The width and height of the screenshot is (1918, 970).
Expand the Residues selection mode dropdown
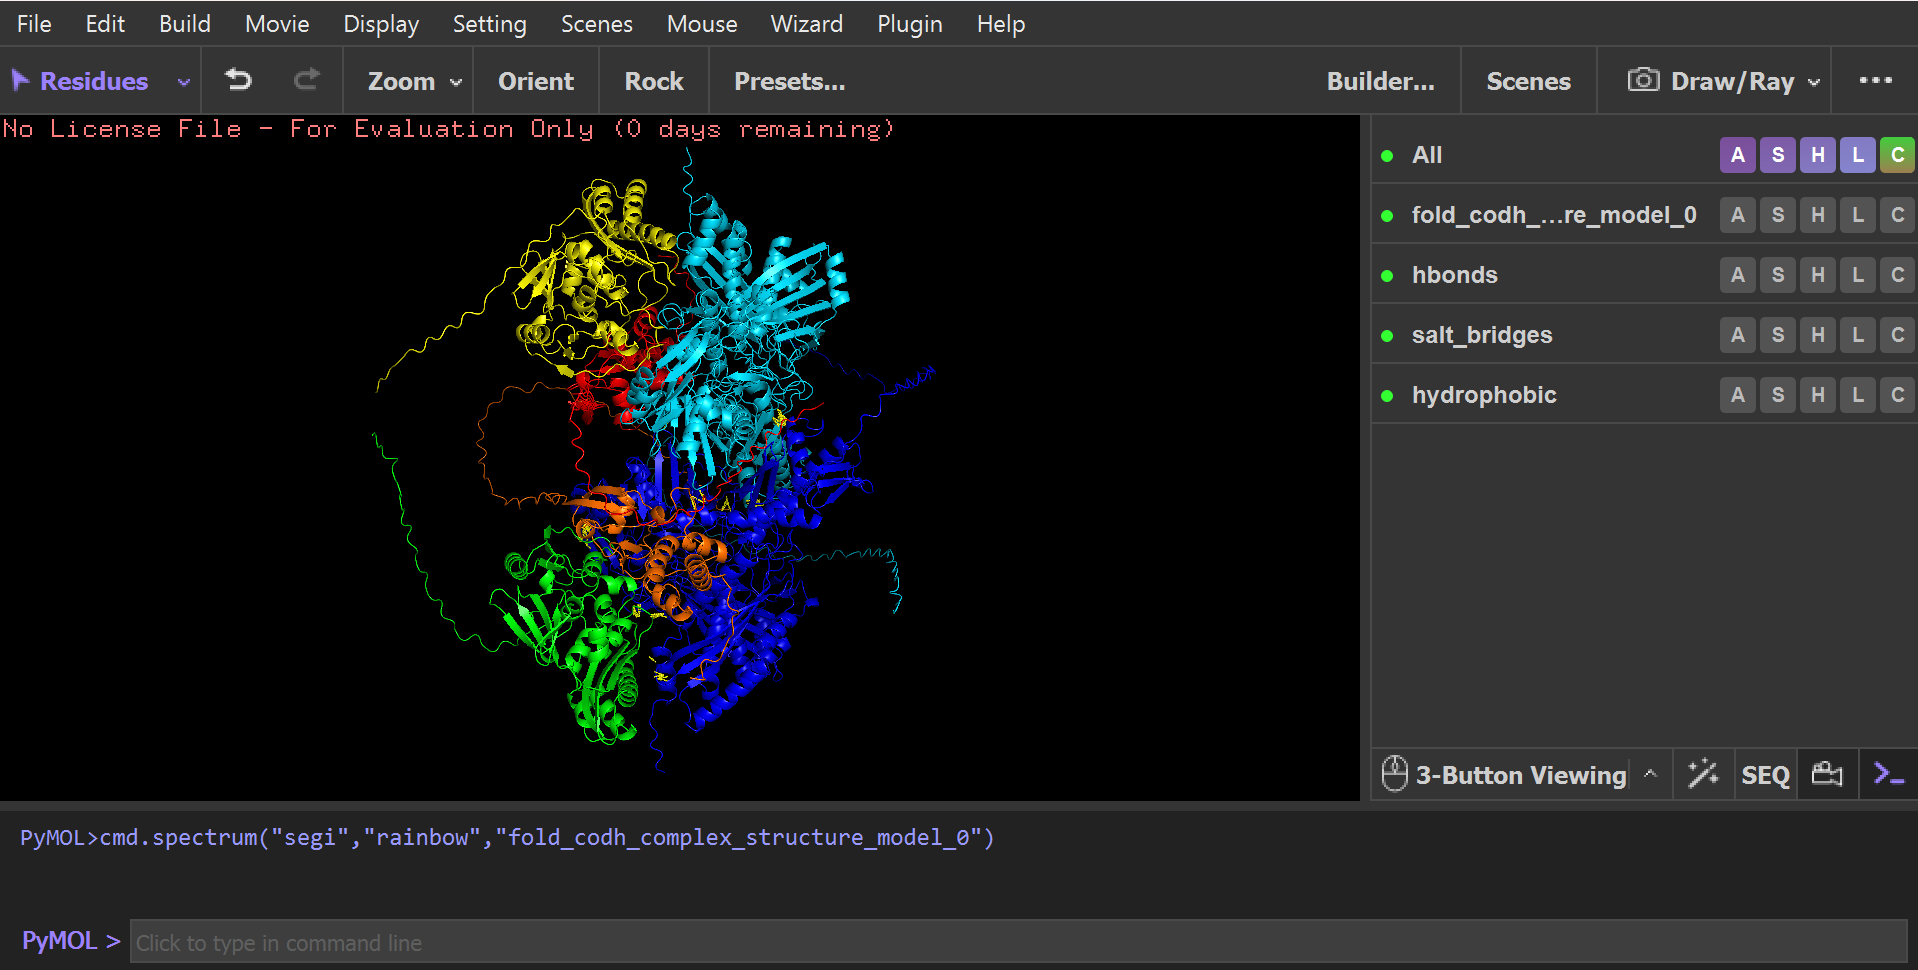coord(184,82)
